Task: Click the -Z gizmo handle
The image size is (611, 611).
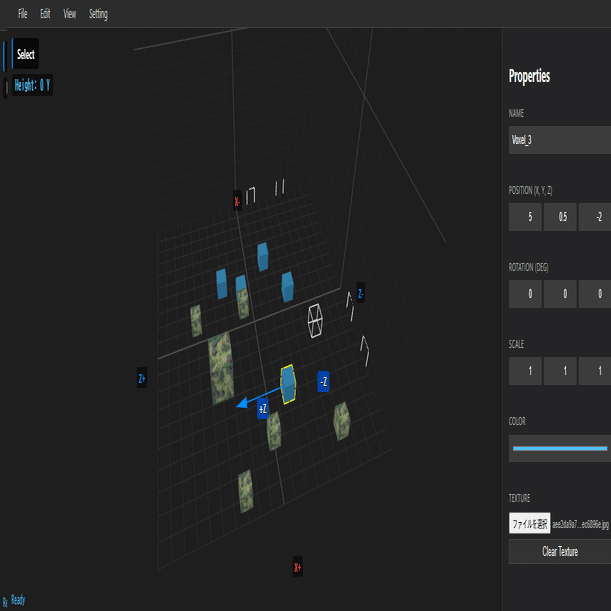Action: click(x=323, y=382)
